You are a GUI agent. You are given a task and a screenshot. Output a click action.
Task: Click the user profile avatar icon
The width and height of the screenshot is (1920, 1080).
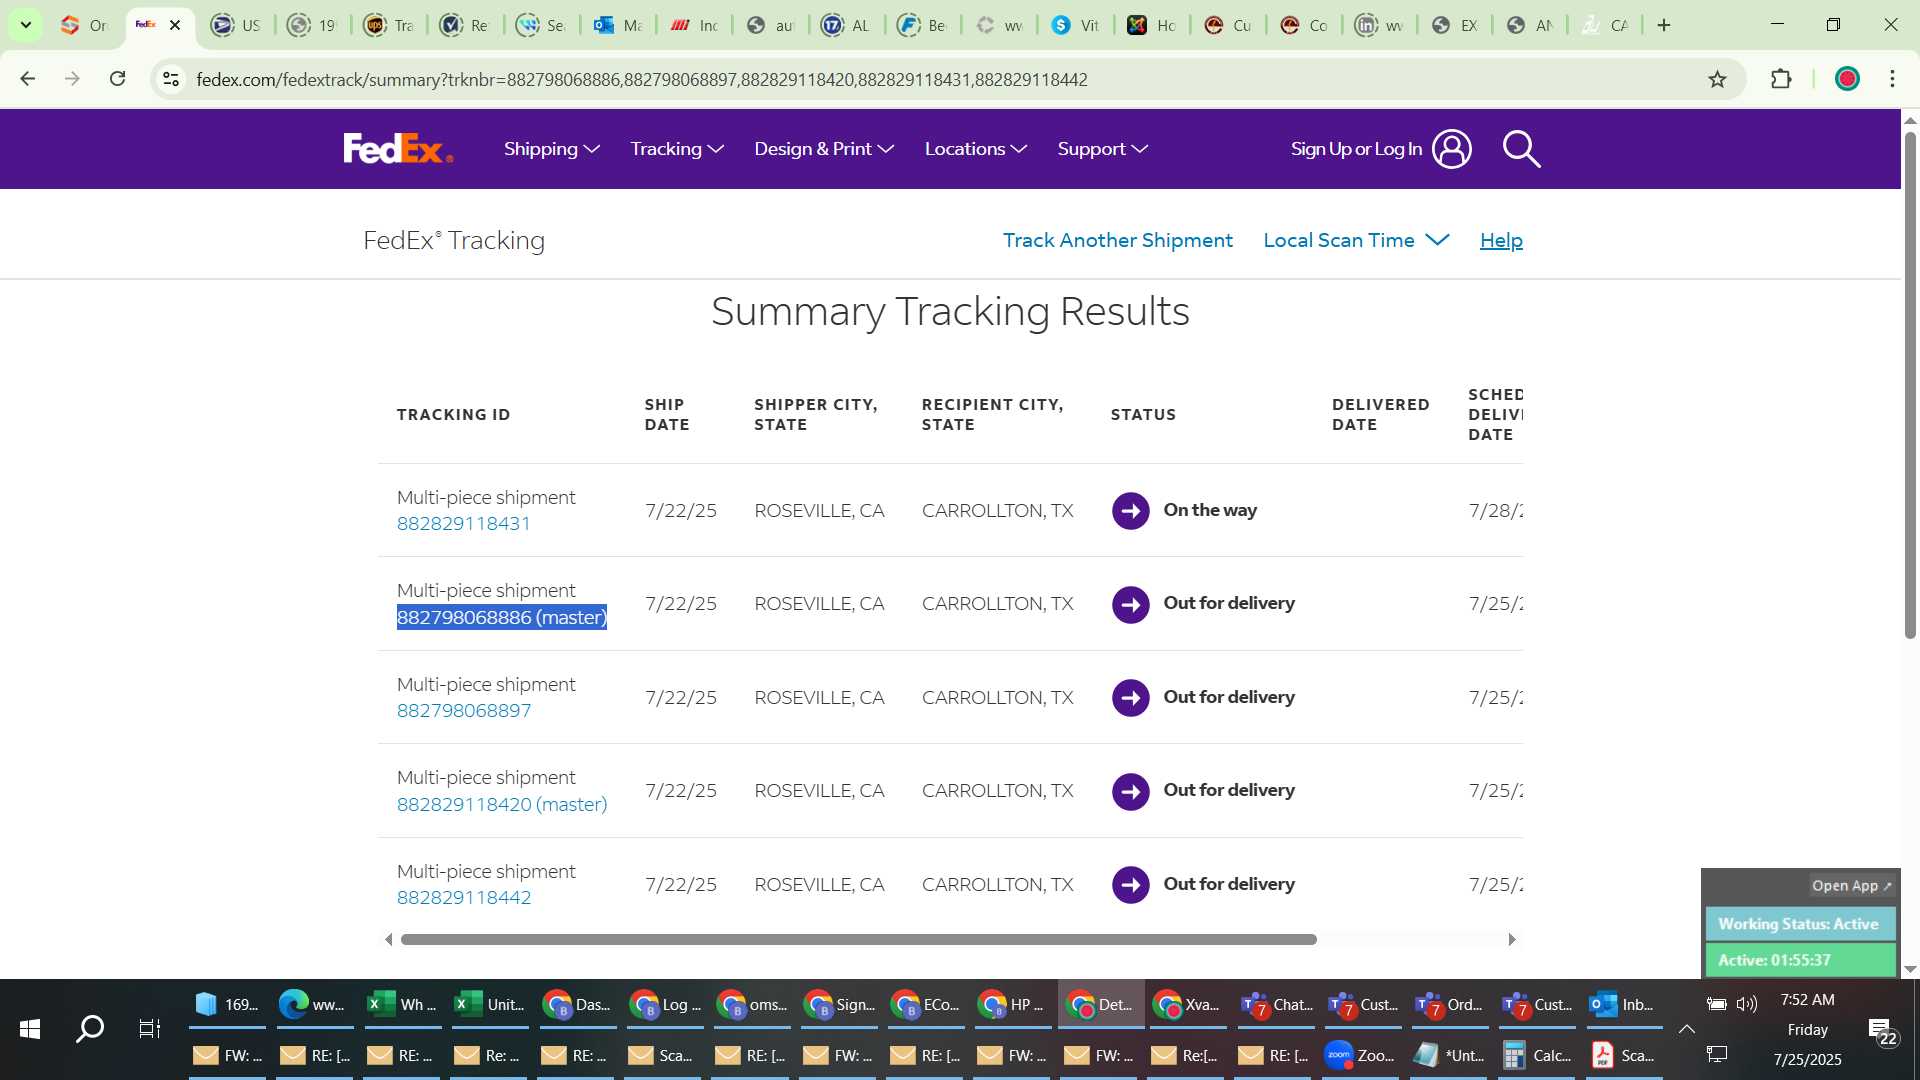pyautogui.click(x=1452, y=149)
